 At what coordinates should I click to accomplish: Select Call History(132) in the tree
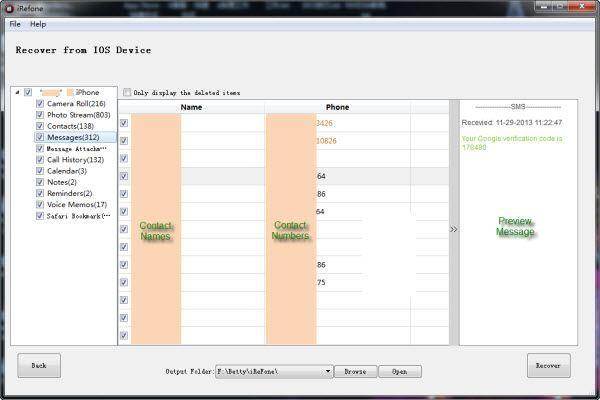click(x=75, y=160)
